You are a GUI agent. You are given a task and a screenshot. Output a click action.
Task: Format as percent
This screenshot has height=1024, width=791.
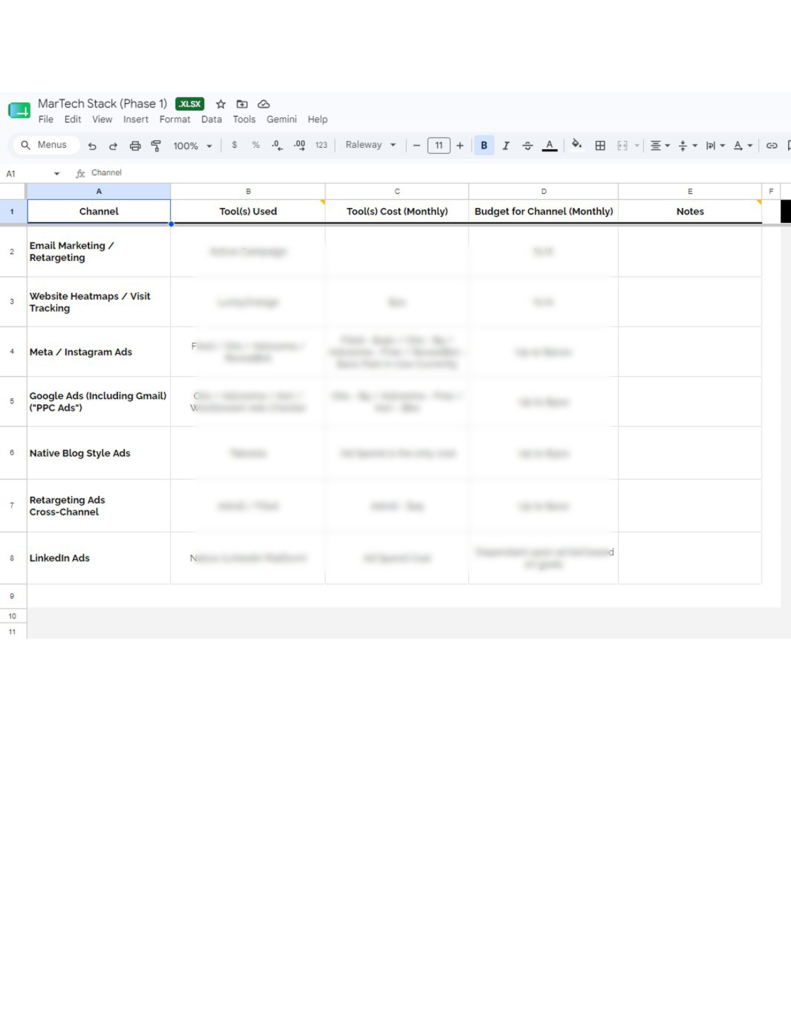[x=255, y=145]
